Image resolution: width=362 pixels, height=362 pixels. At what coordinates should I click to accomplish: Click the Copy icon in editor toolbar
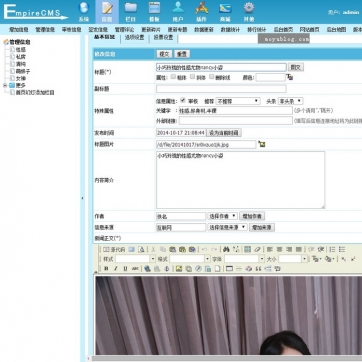pos(163,249)
